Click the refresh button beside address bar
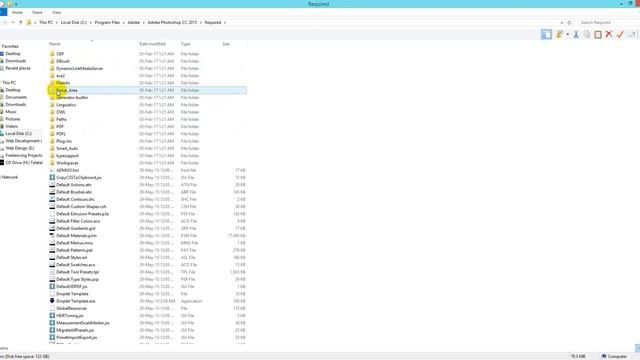This screenshot has width=640, height=360. (569, 22)
